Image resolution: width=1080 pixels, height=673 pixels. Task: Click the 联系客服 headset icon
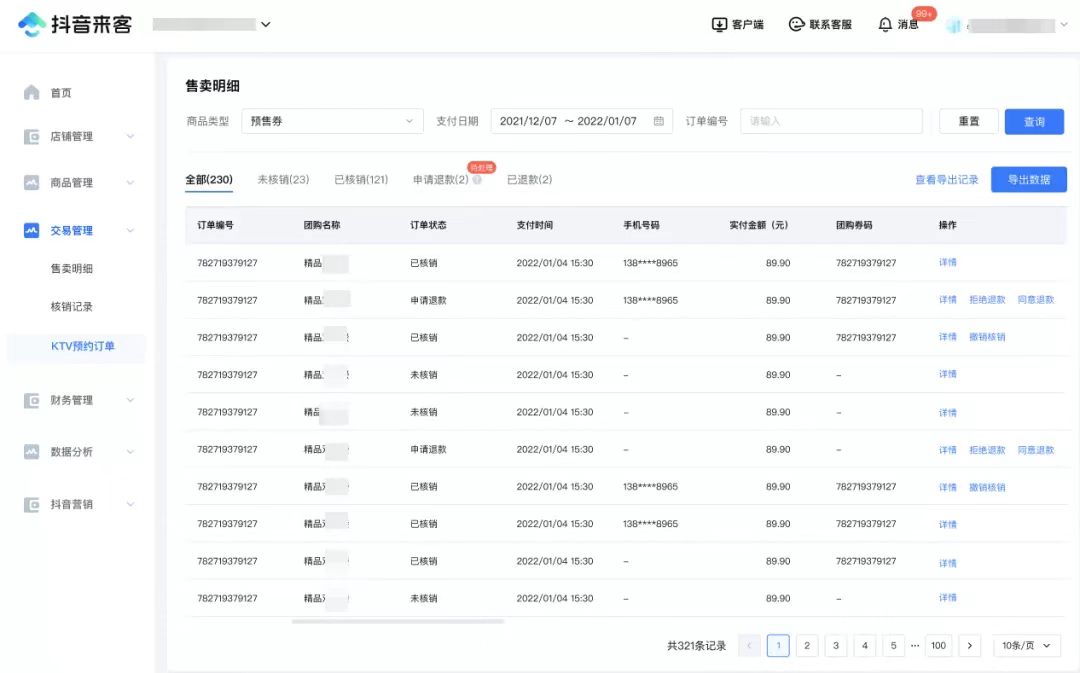tap(796, 24)
